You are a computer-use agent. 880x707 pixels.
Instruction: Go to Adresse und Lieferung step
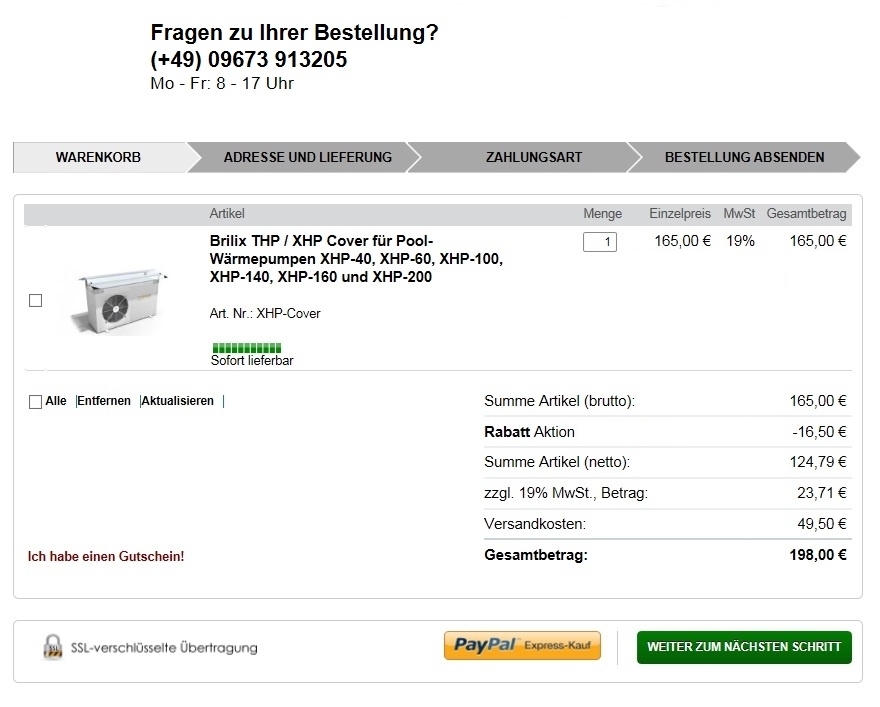click(307, 157)
